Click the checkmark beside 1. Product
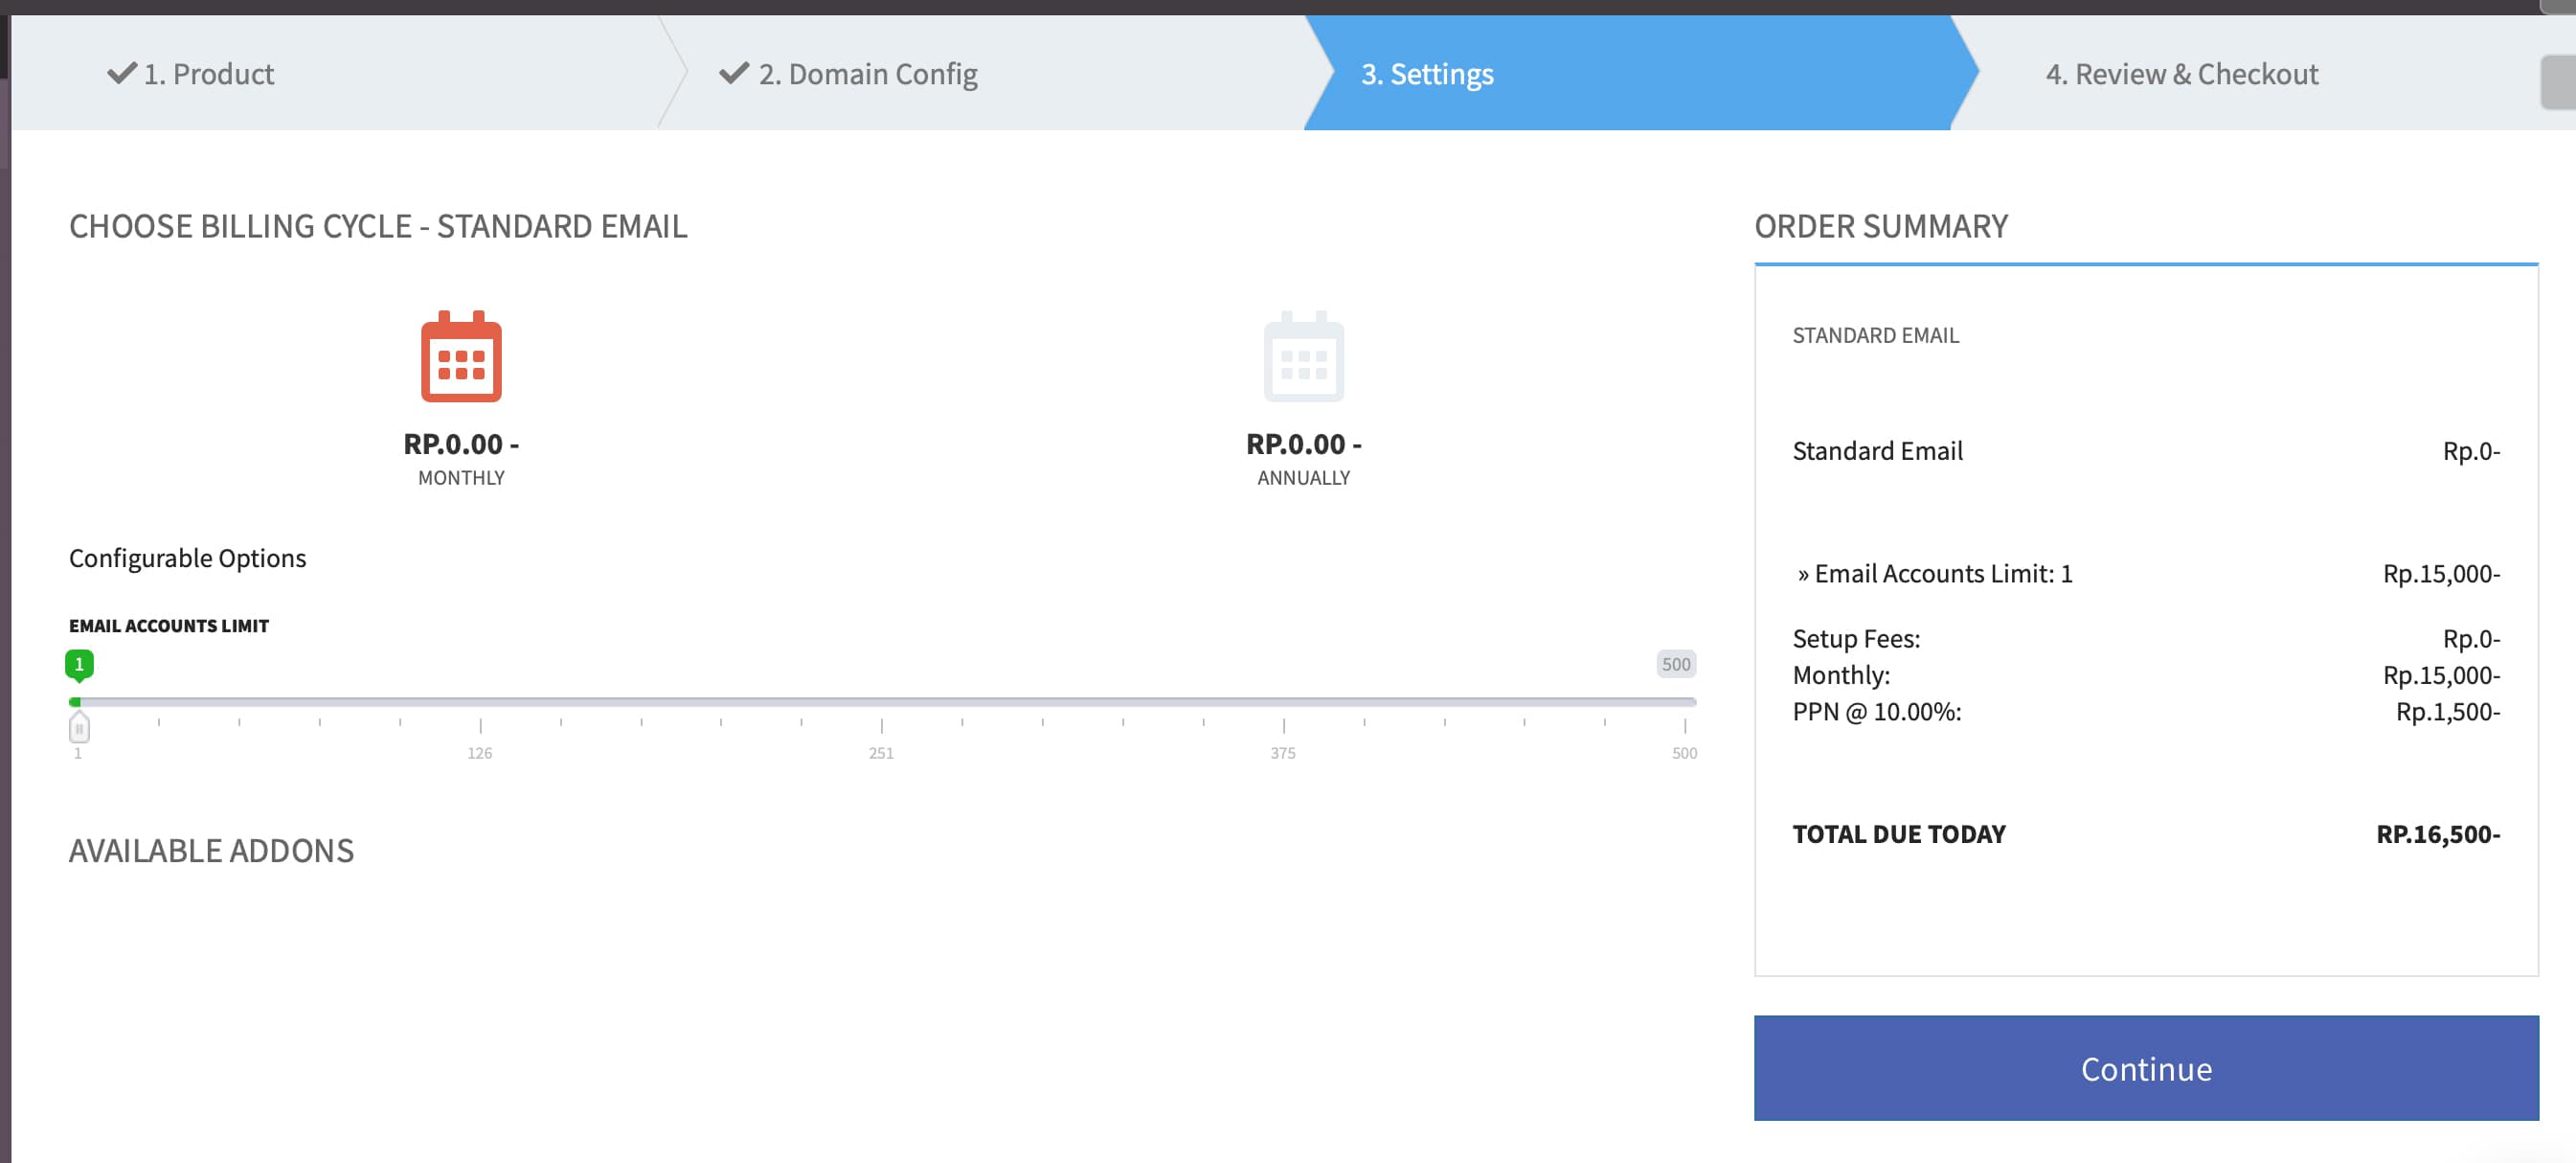This screenshot has width=2576, height=1163. coord(122,73)
